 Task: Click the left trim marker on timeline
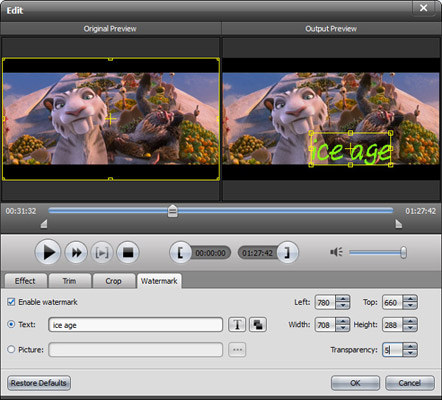point(44,224)
